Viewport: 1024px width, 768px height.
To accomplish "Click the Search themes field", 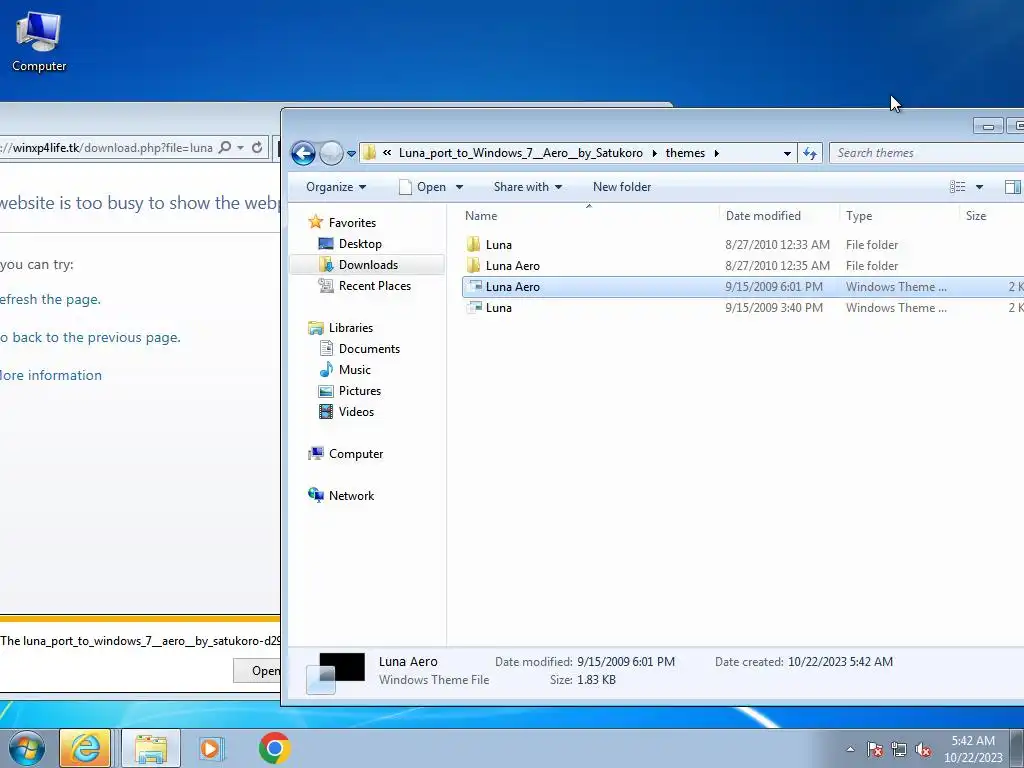I will 927,153.
